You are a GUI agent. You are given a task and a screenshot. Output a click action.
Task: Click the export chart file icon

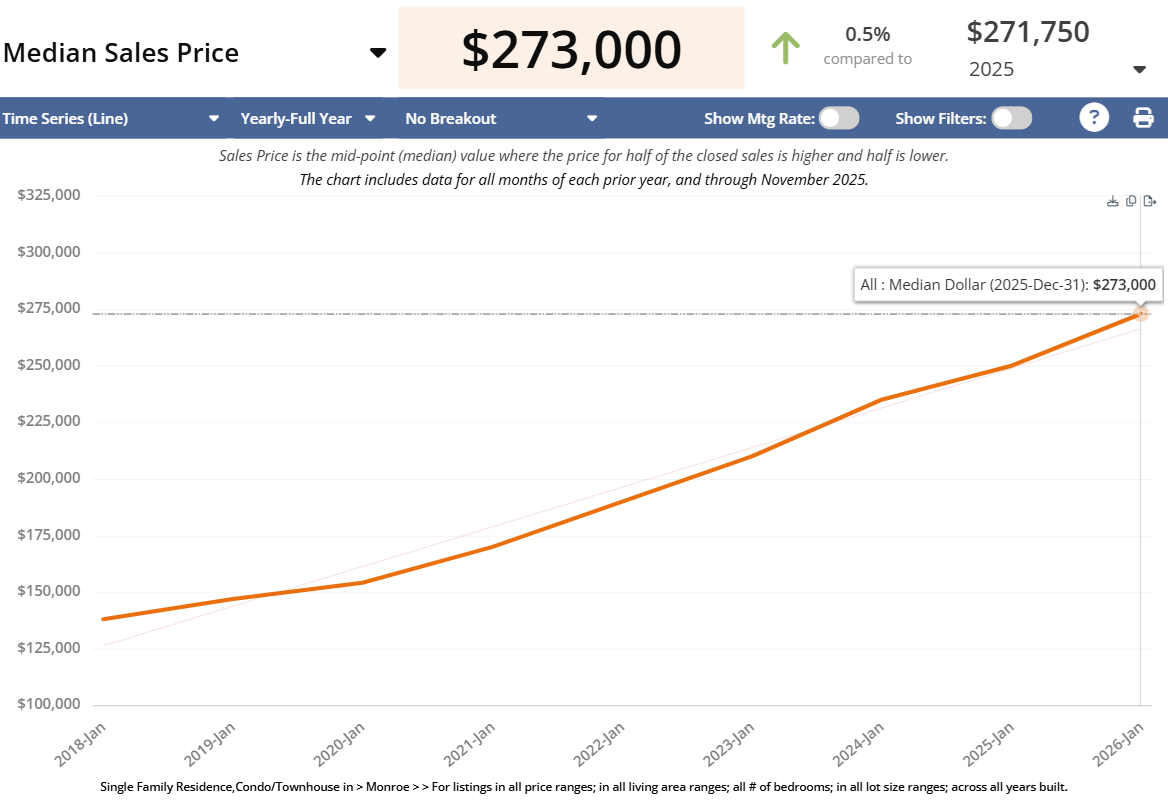[1150, 201]
